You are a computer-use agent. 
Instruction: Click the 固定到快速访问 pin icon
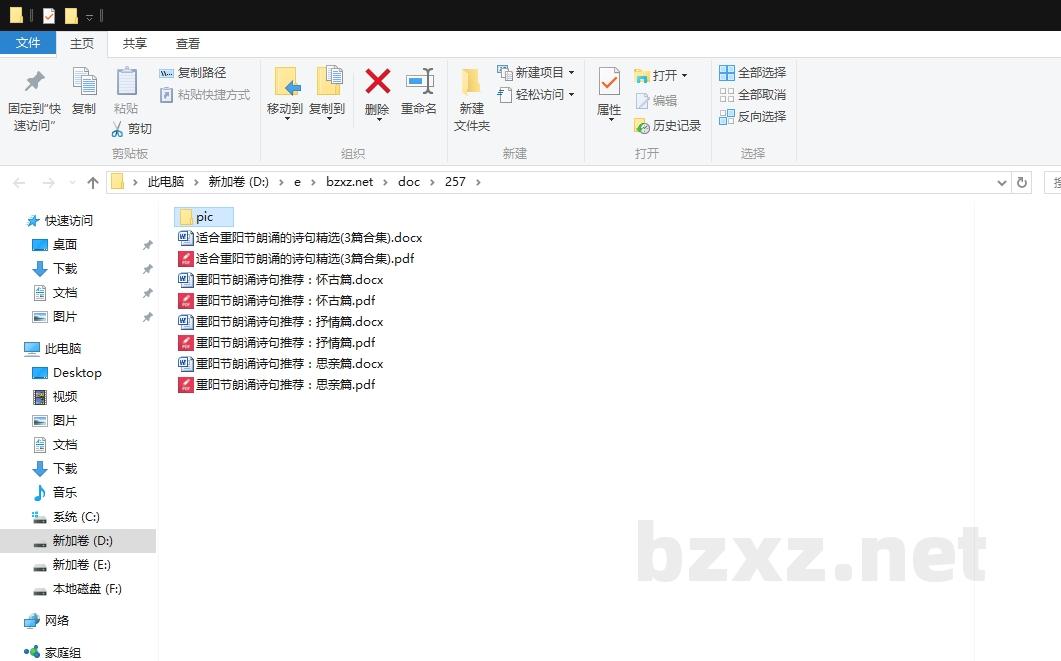pos(35,82)
